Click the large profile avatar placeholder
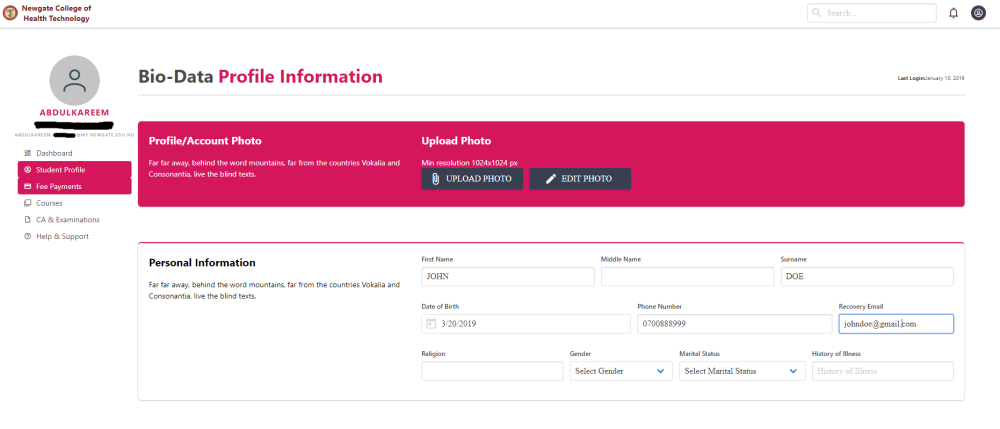This screenshot has width=1000, height=429. (74, 81)
